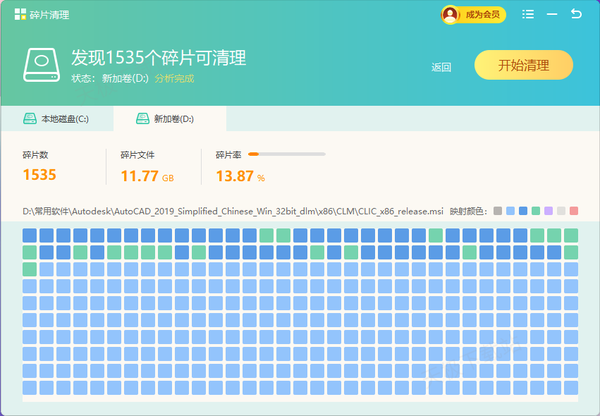Click the app logo in title bar
The image size is (600, 416).
pyautogui.click(x=20, y=14)
